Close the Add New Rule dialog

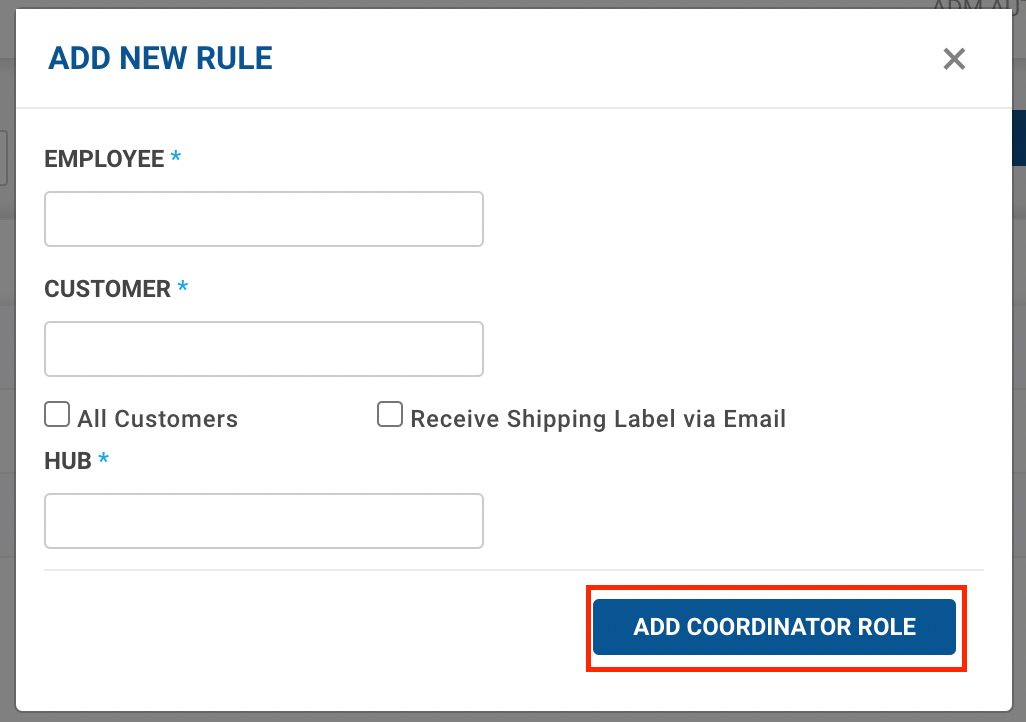(x=954, y=59)
